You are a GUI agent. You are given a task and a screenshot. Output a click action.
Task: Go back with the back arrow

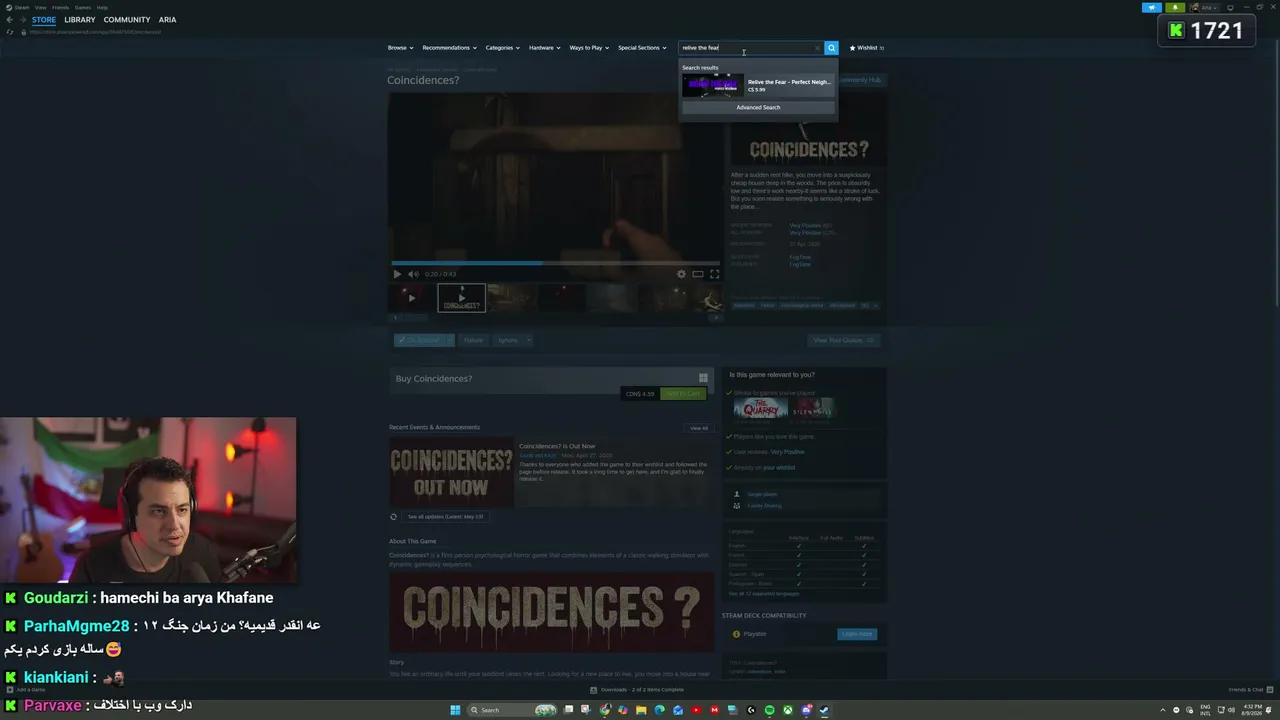point(9,20)
